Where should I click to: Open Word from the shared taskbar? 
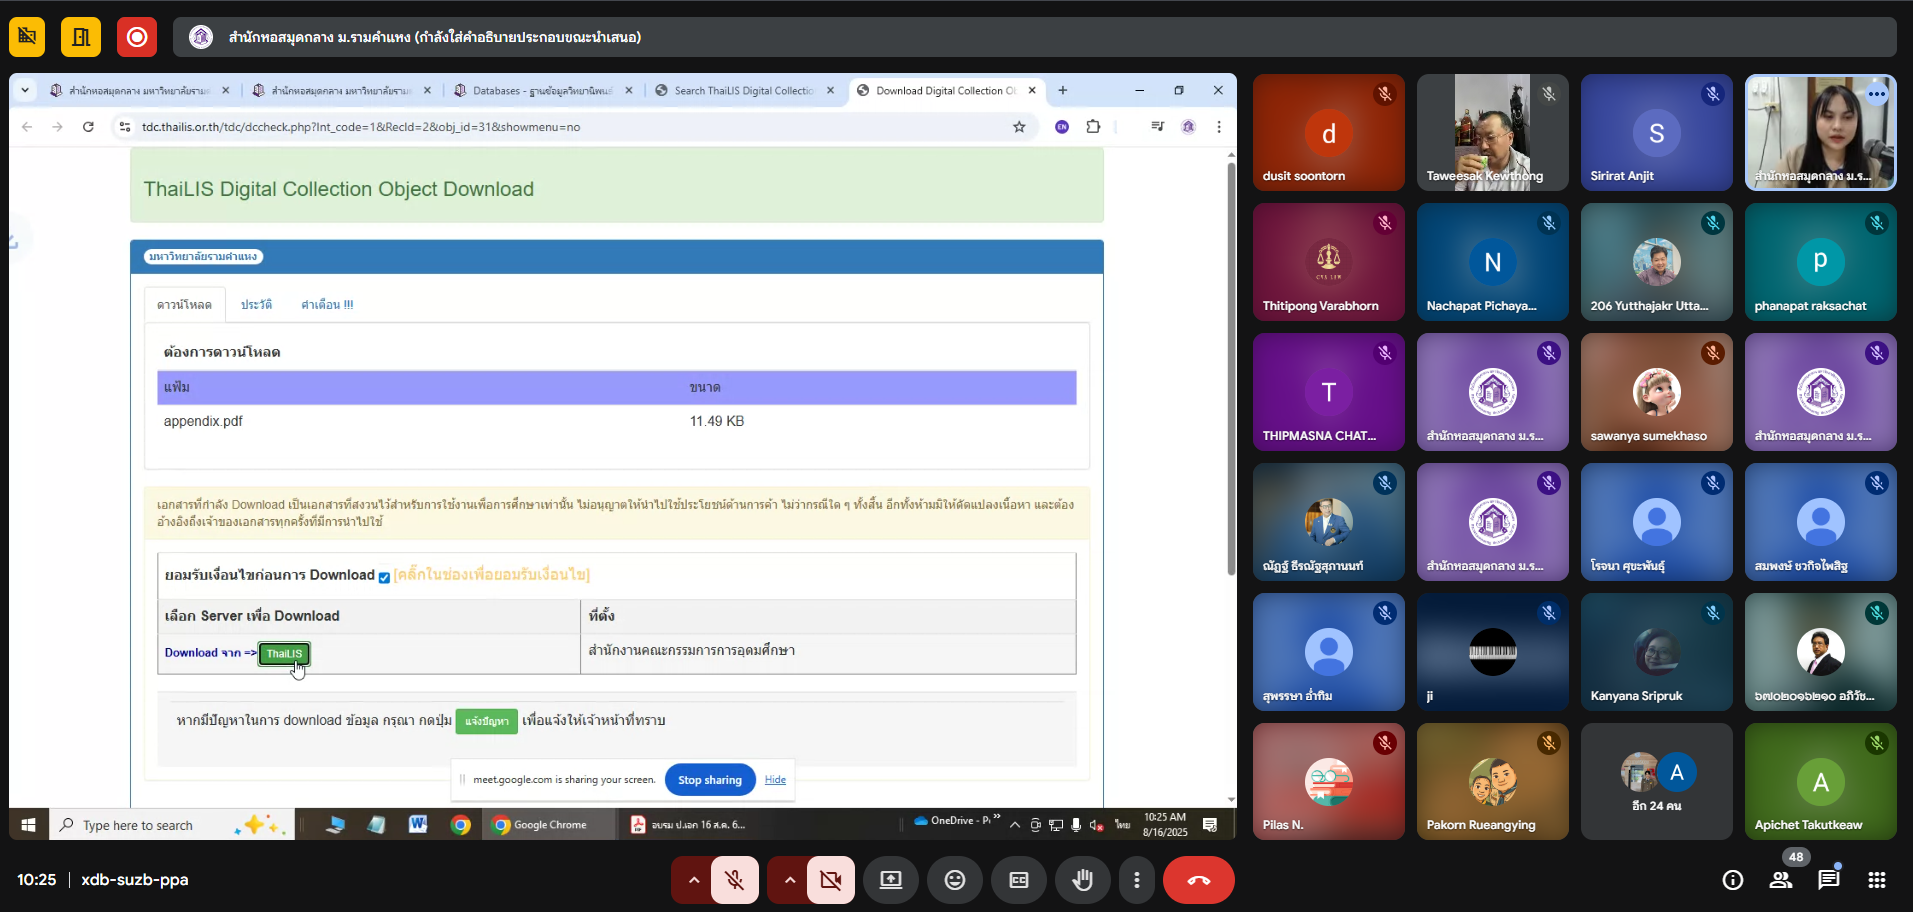[x=418, y=825]
